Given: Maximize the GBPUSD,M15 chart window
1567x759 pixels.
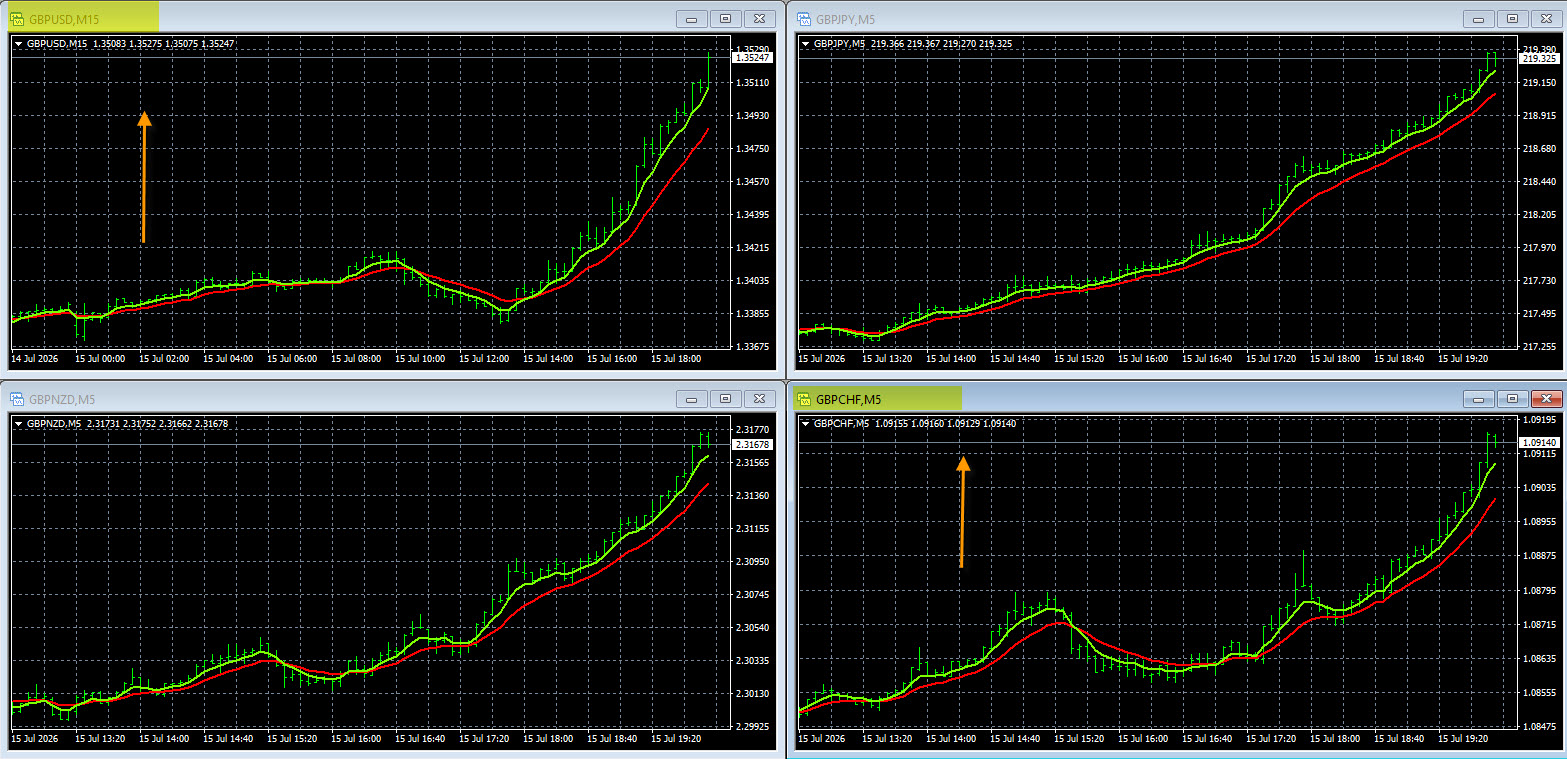Looking at the screenshot, I should click(726, 18).
